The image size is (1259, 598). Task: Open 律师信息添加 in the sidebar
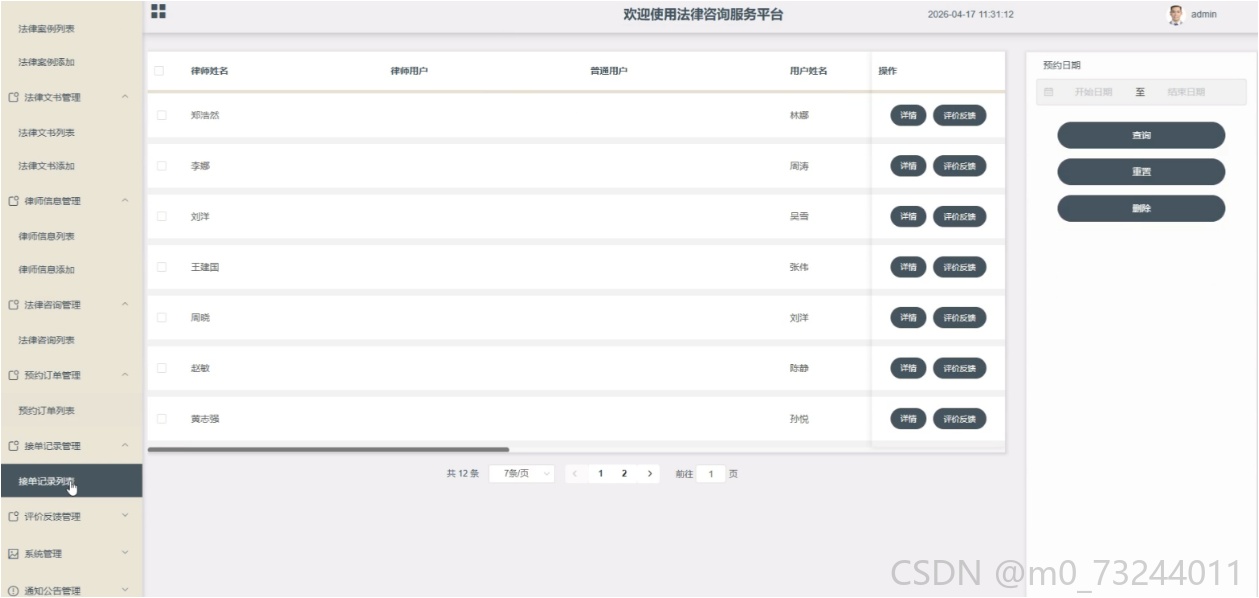tap(47, 270)
